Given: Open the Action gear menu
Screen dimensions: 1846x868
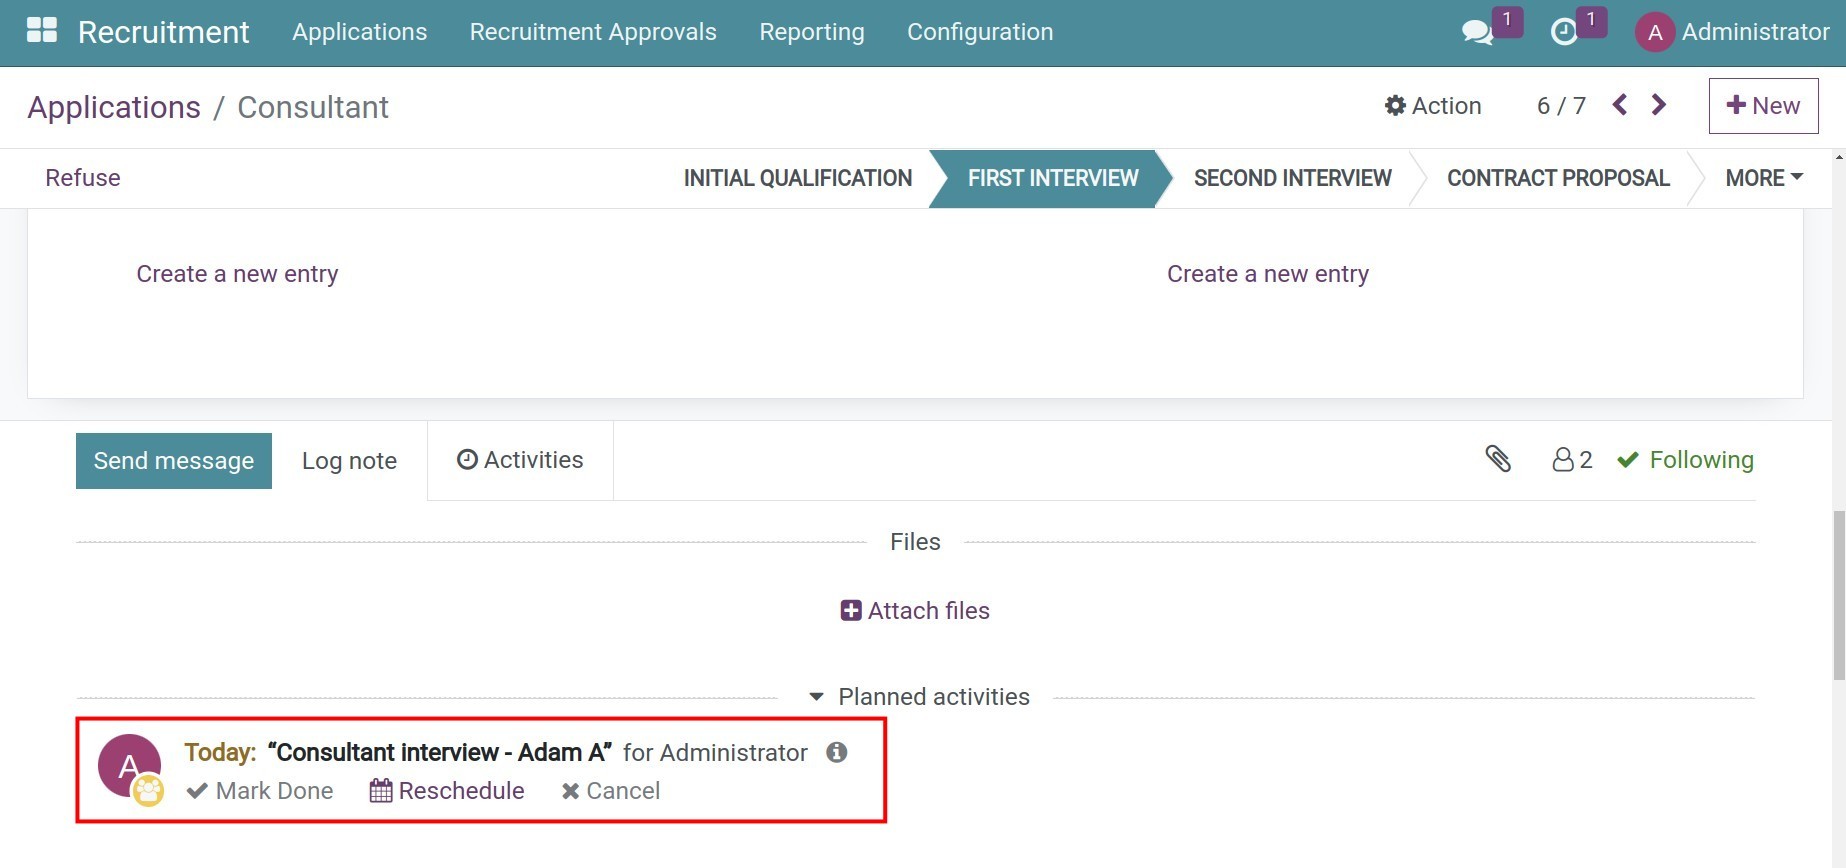Looking at the screenshot, I should (1432, 106).
